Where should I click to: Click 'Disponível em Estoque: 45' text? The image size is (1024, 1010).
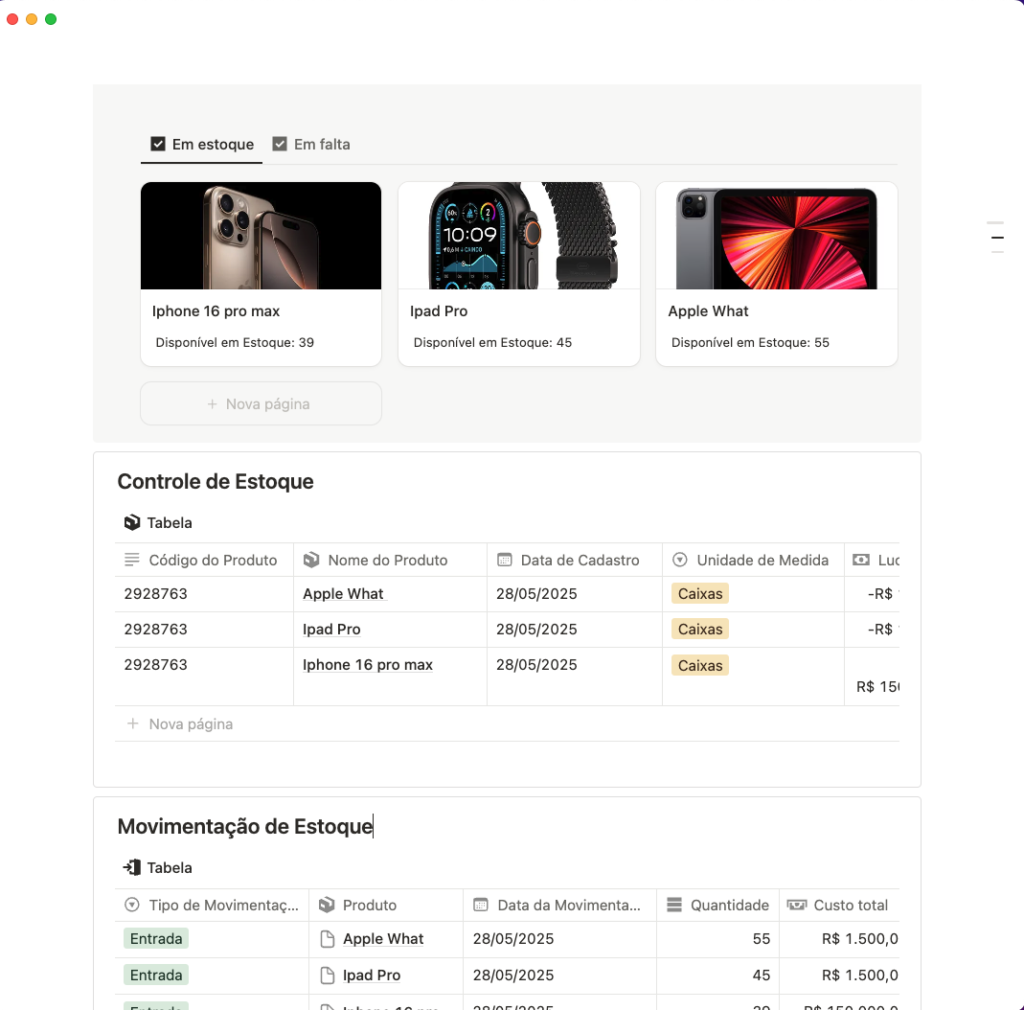tap(492, 343)
